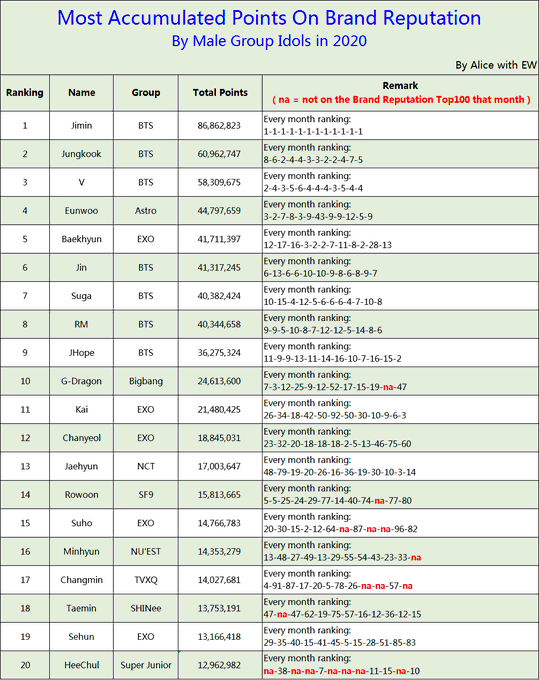This screenshot has width=539, height=680.
Task: Click monthly ranking 1-1-1-1-1-1-1-1-1-1-1-1
Action: point(313,131)
